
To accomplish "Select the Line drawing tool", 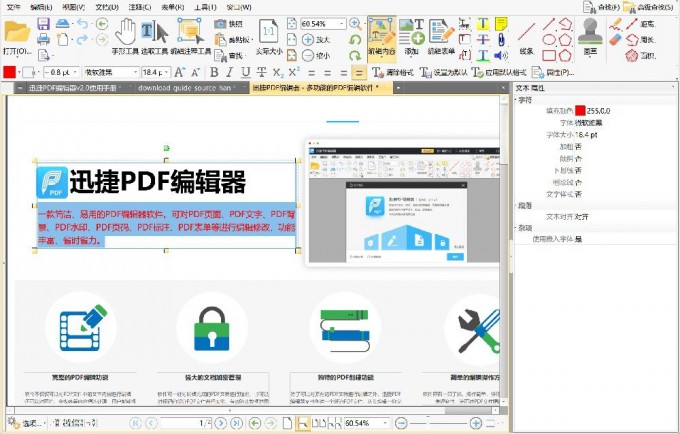I will [x=526, y=37].
